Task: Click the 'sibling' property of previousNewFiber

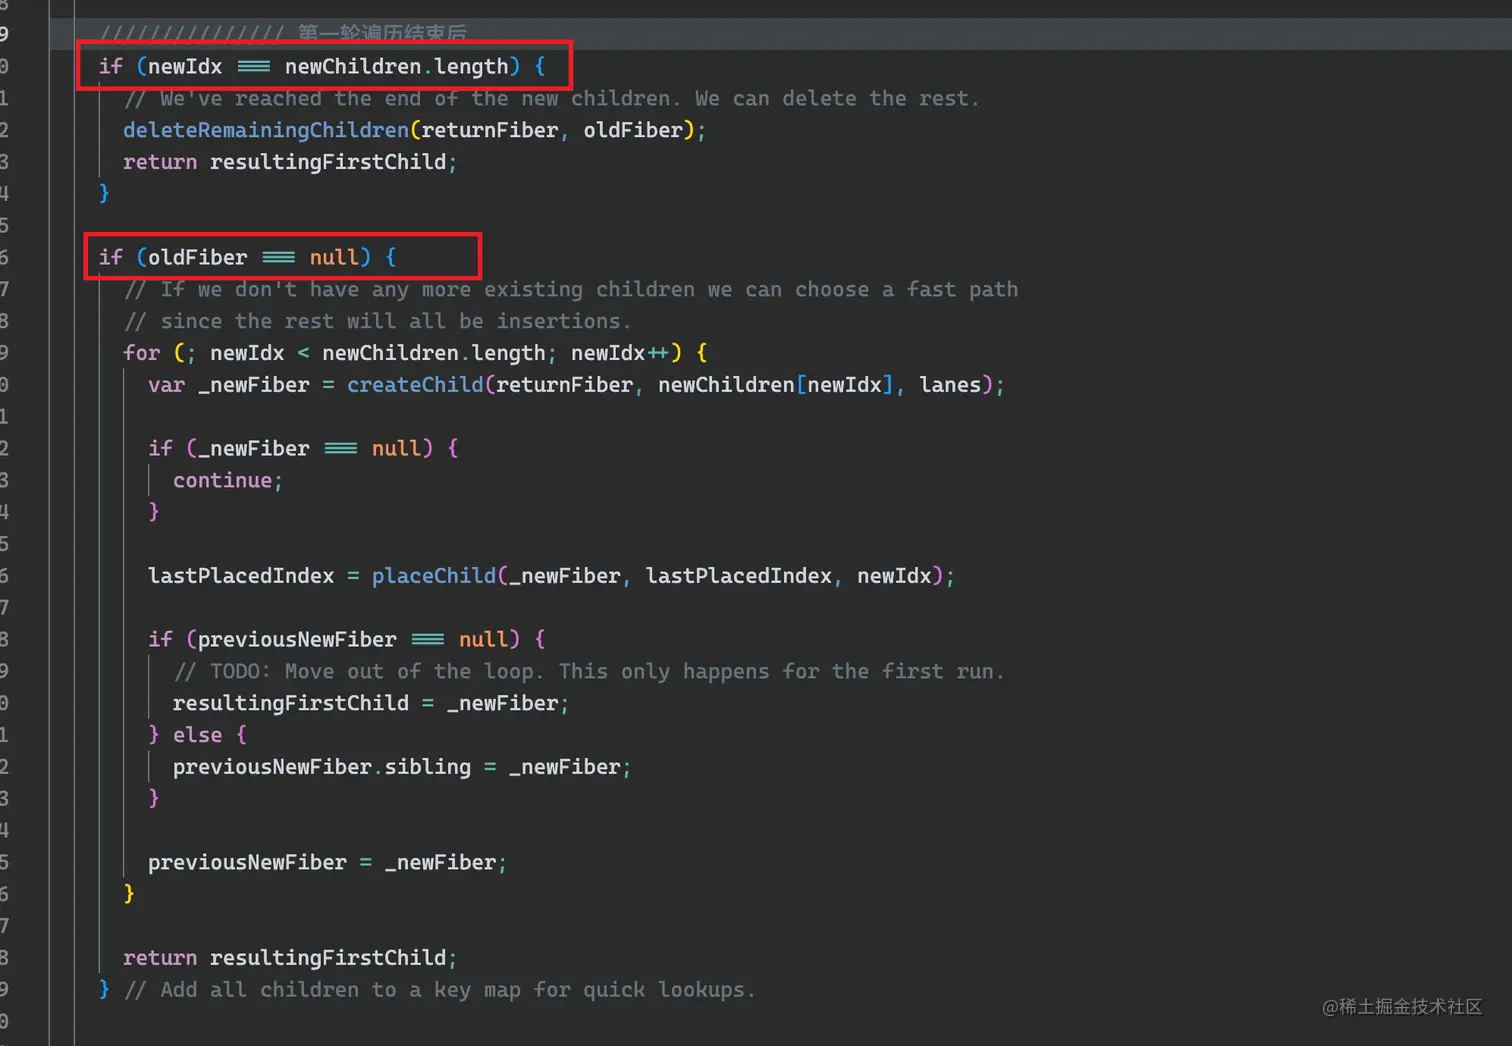Action: coord(428,767)
